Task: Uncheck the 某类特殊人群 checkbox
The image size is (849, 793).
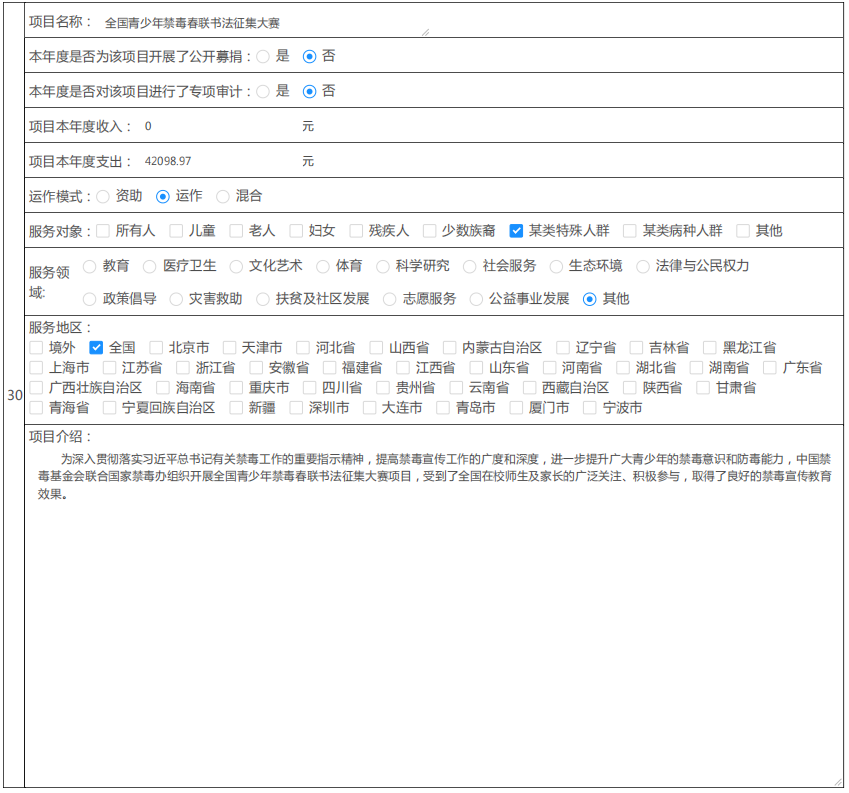Action: [516, 231]
